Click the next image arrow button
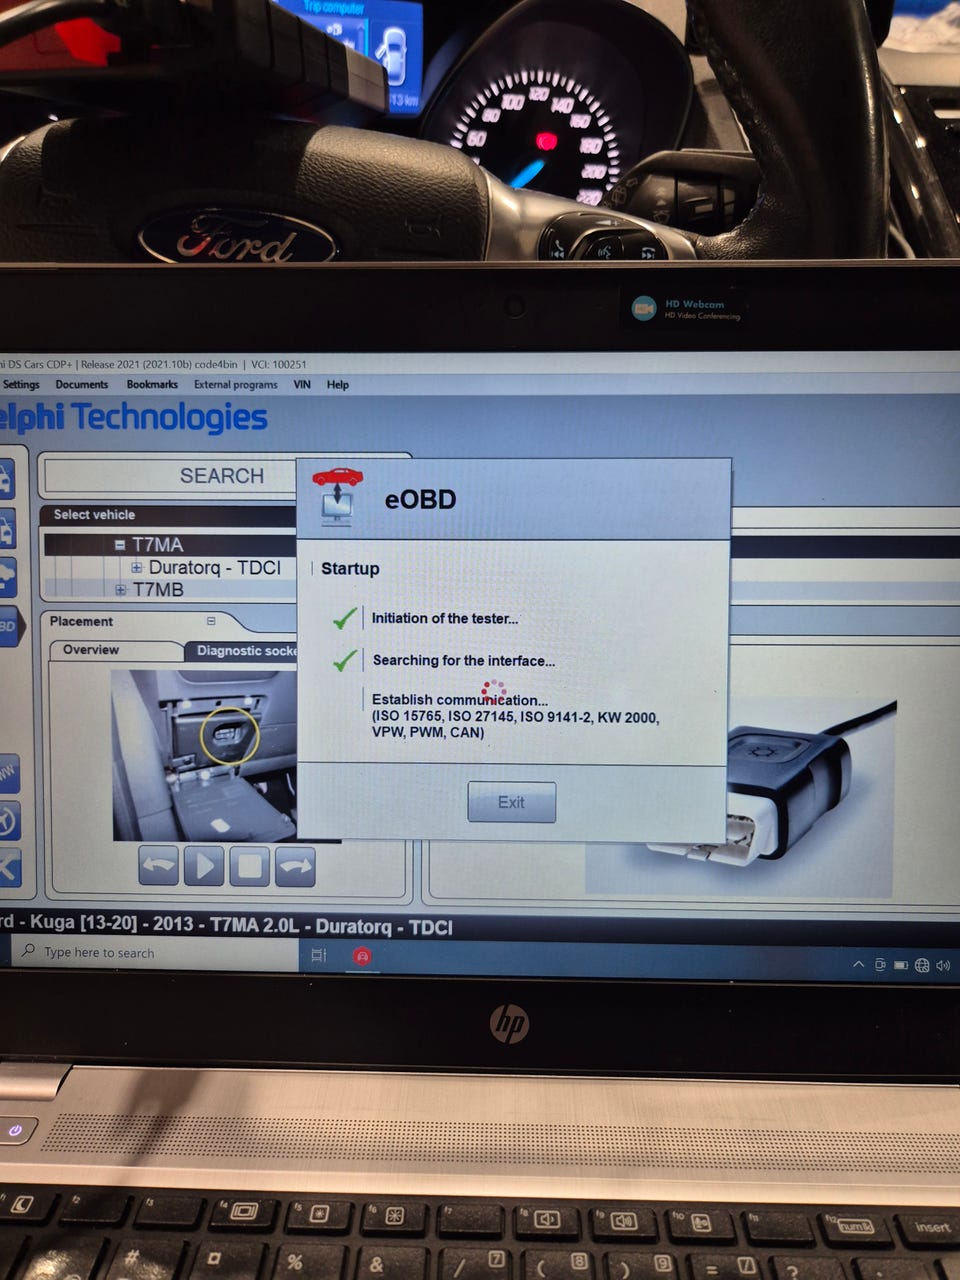960x1280 pixels. pyautogui.click(x=295, y=866)
